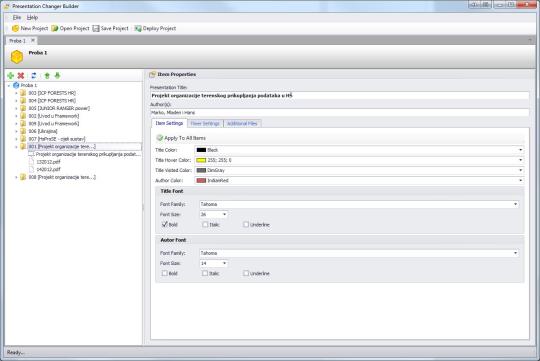Close the Proba 1 tab using its X
Image resolution: width=540 pixels, height=361 pixels.
point(33,40)
